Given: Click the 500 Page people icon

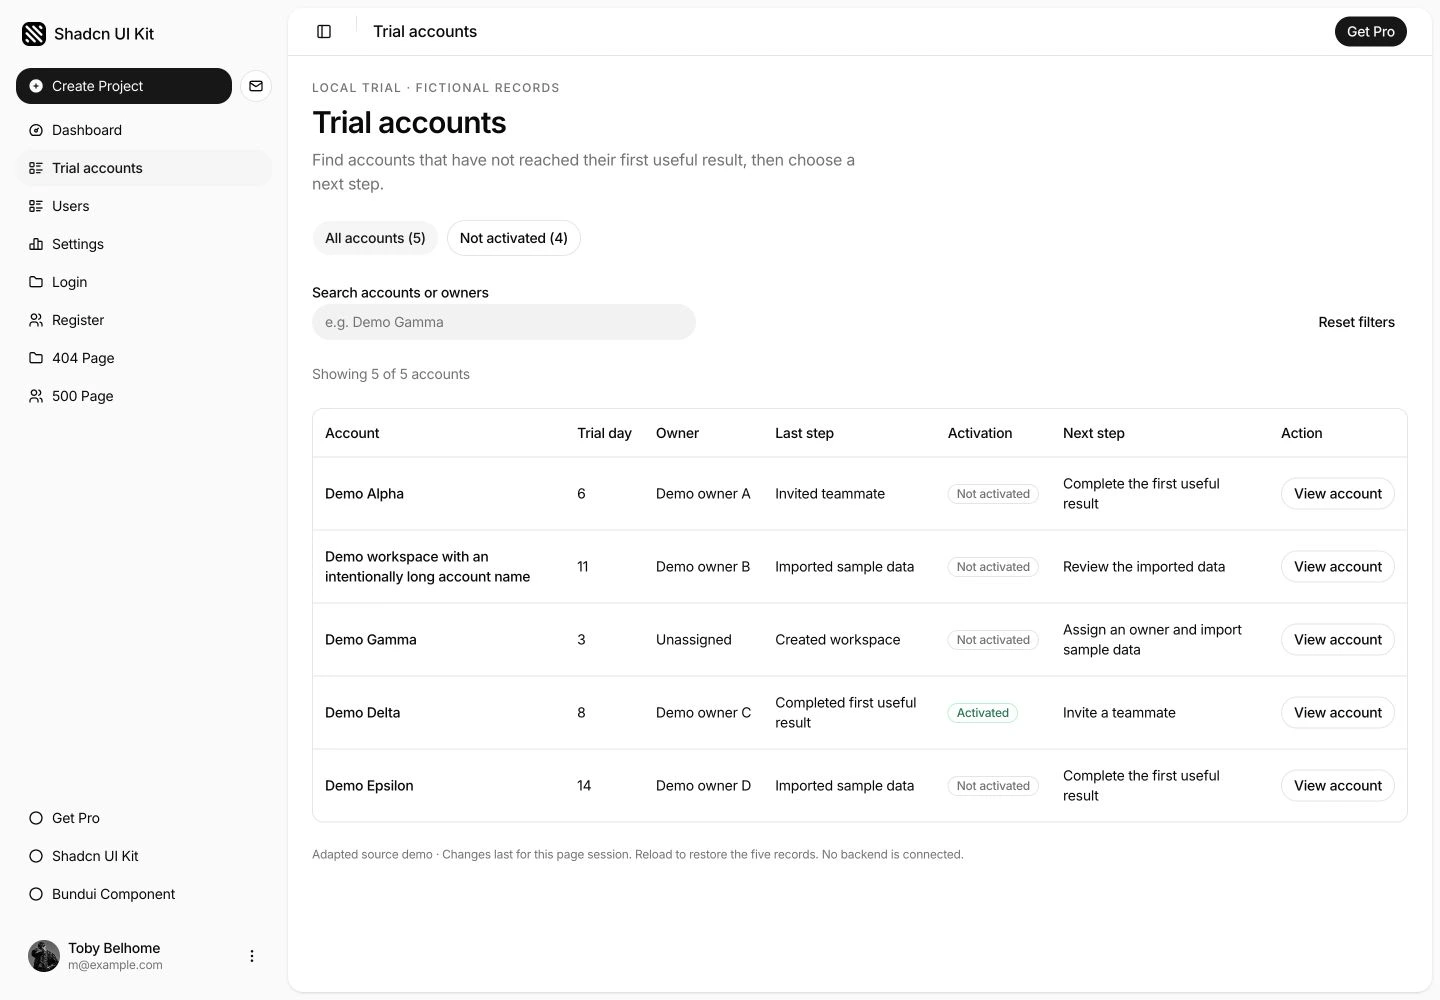Looking at the screenshot, I should 36,396.
